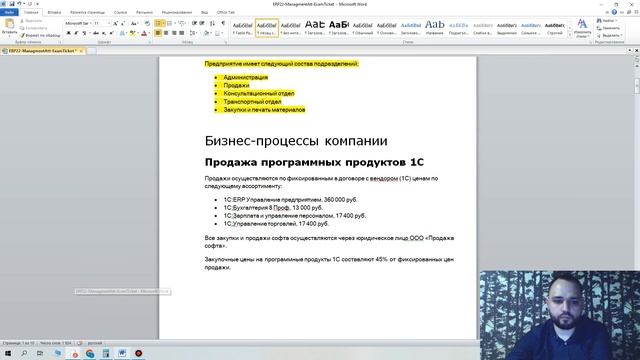Click the taskbar search magnifier icon
This screenshot has width=640, height=360.
tap(24, 353)
